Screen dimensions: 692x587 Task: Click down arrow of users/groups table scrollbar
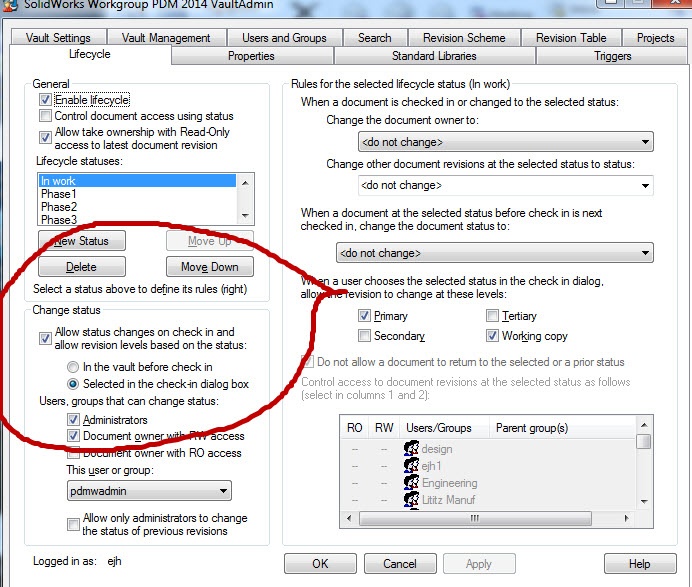click(x=644, y=501)
